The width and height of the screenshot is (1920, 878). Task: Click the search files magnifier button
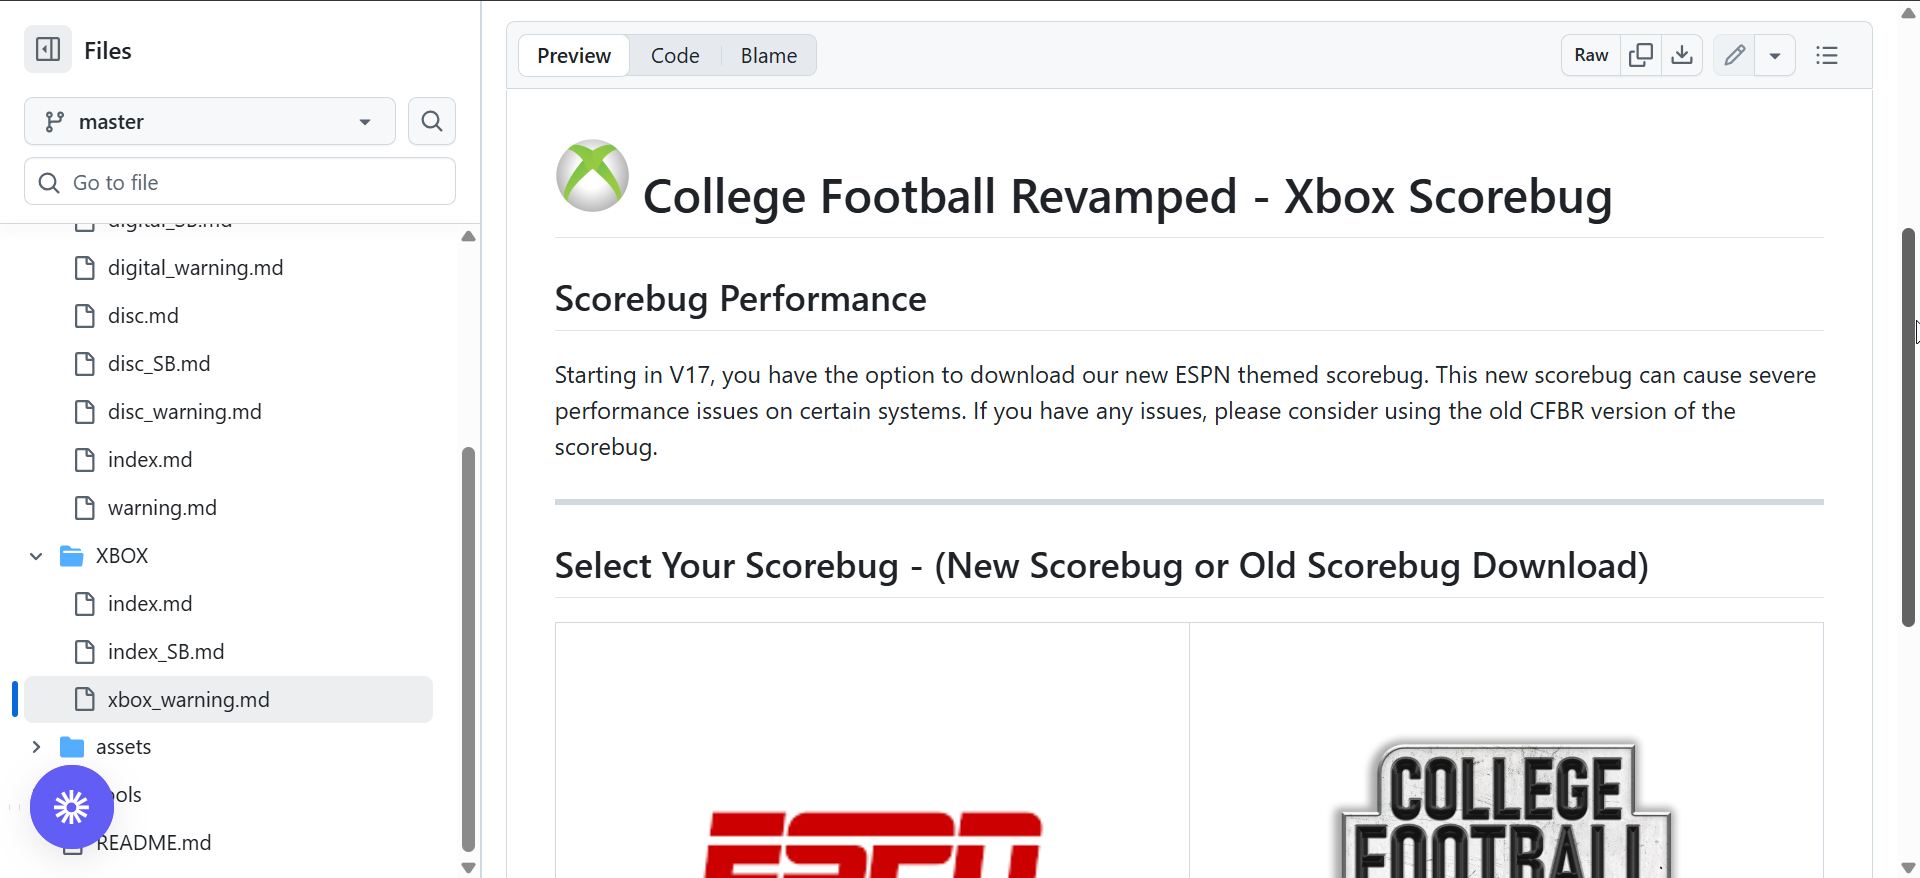coord(432,122)
